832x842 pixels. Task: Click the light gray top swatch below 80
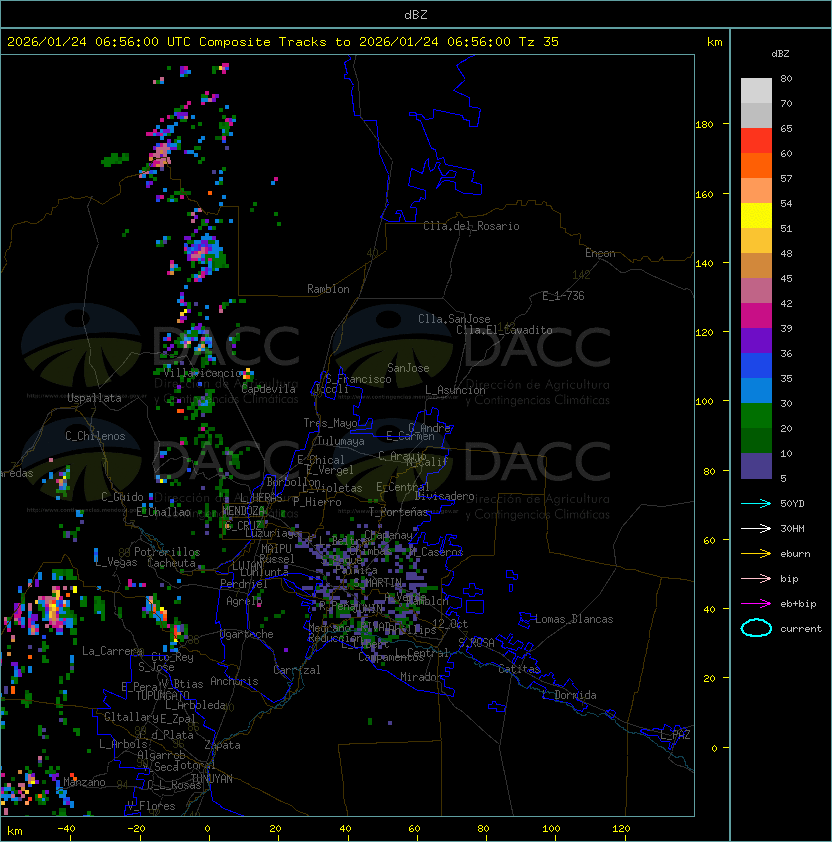[756, 90]
